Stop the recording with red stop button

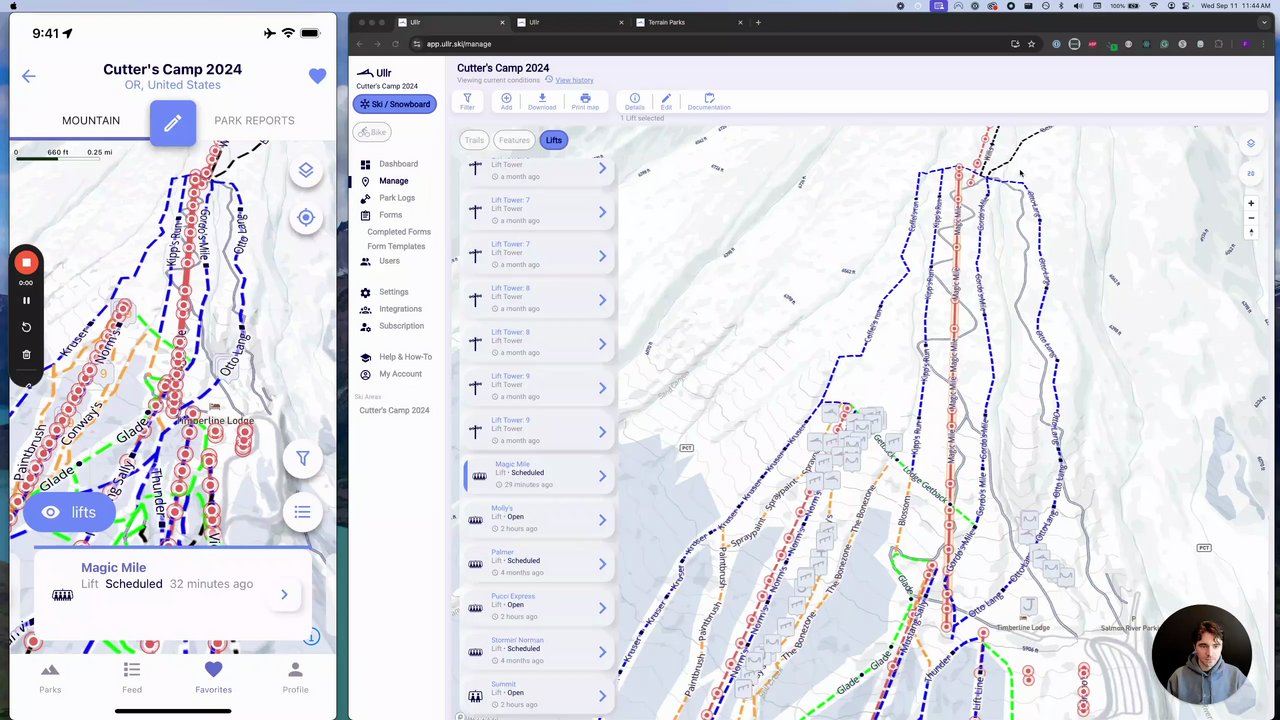tap(27, 263)
